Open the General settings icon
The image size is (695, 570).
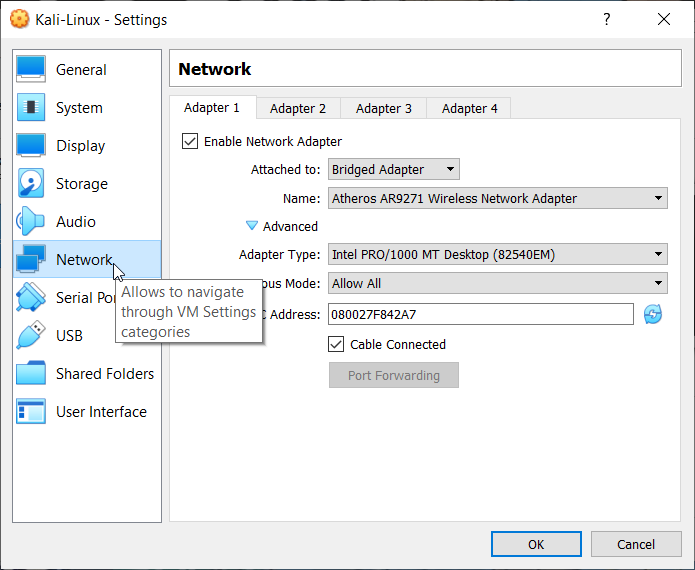pos(31,69)
